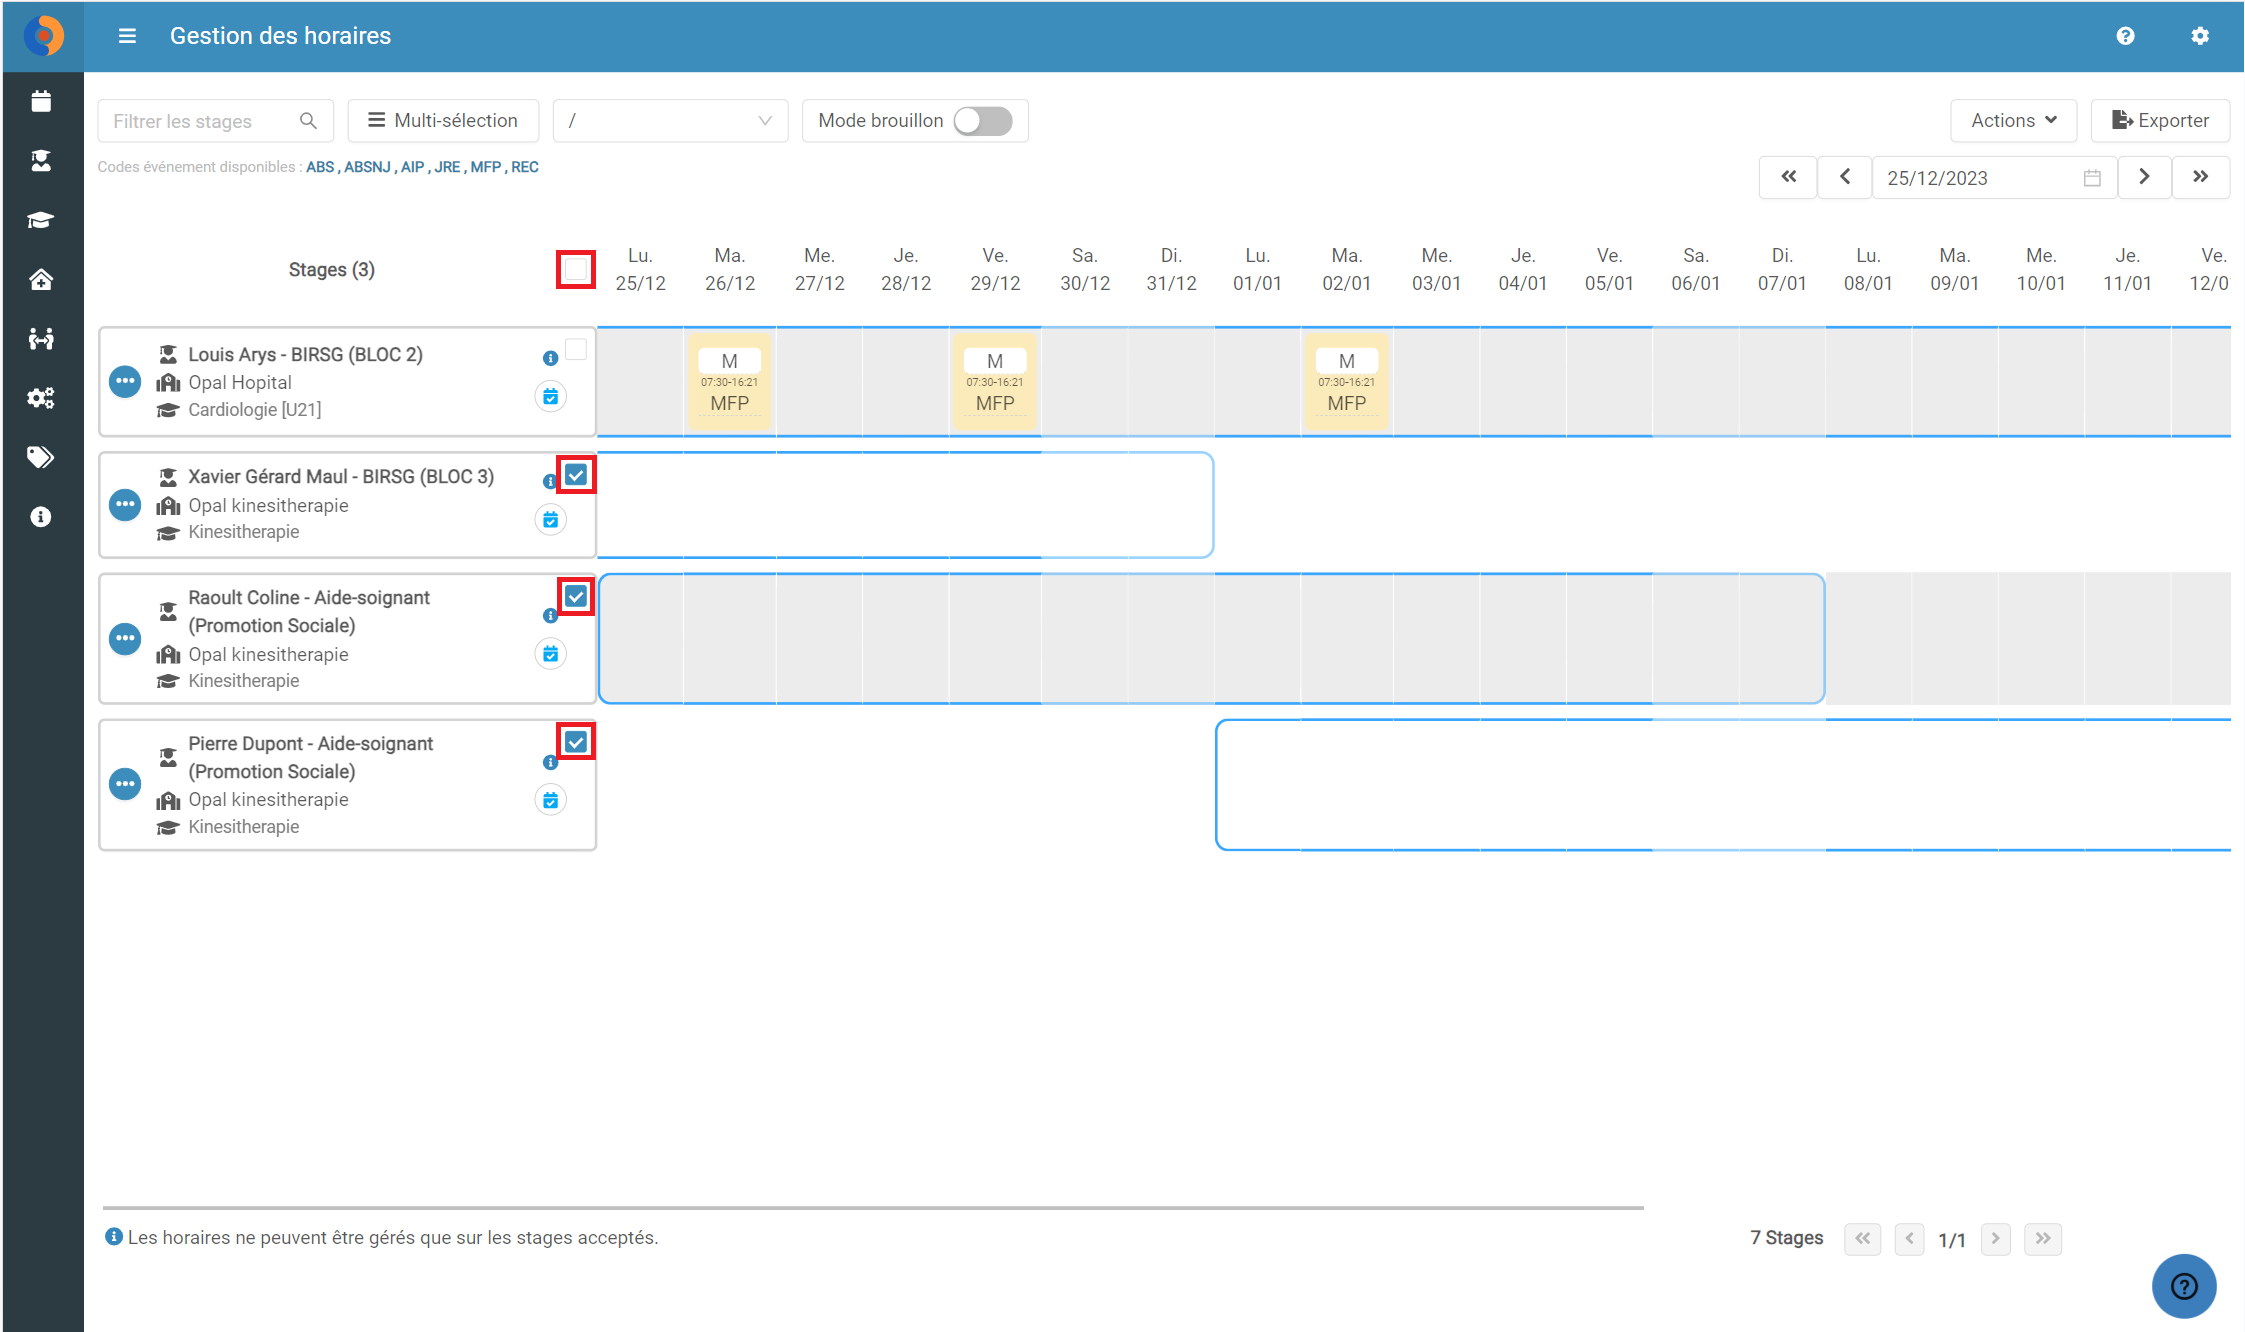Screen dimensions: 2245x1332
Task: Select the MFP shift on 02/01
Action: coord(1347,382)
